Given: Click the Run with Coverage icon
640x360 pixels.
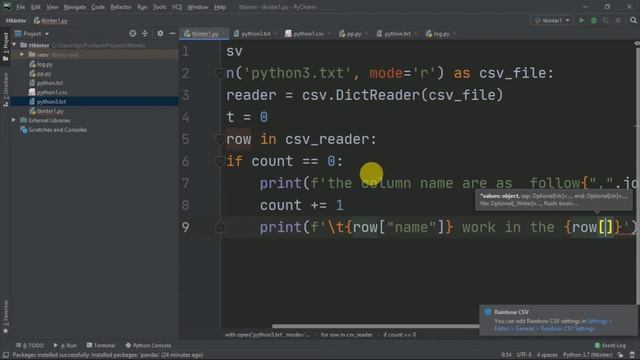Looking at the screenshot, I should coord(606,20).
